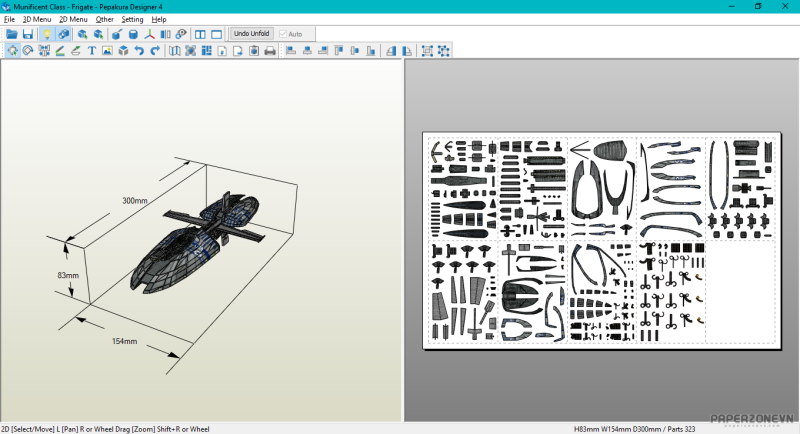Click the Undo arrow icon
This screenshot has height=434, width=800.
139,51
